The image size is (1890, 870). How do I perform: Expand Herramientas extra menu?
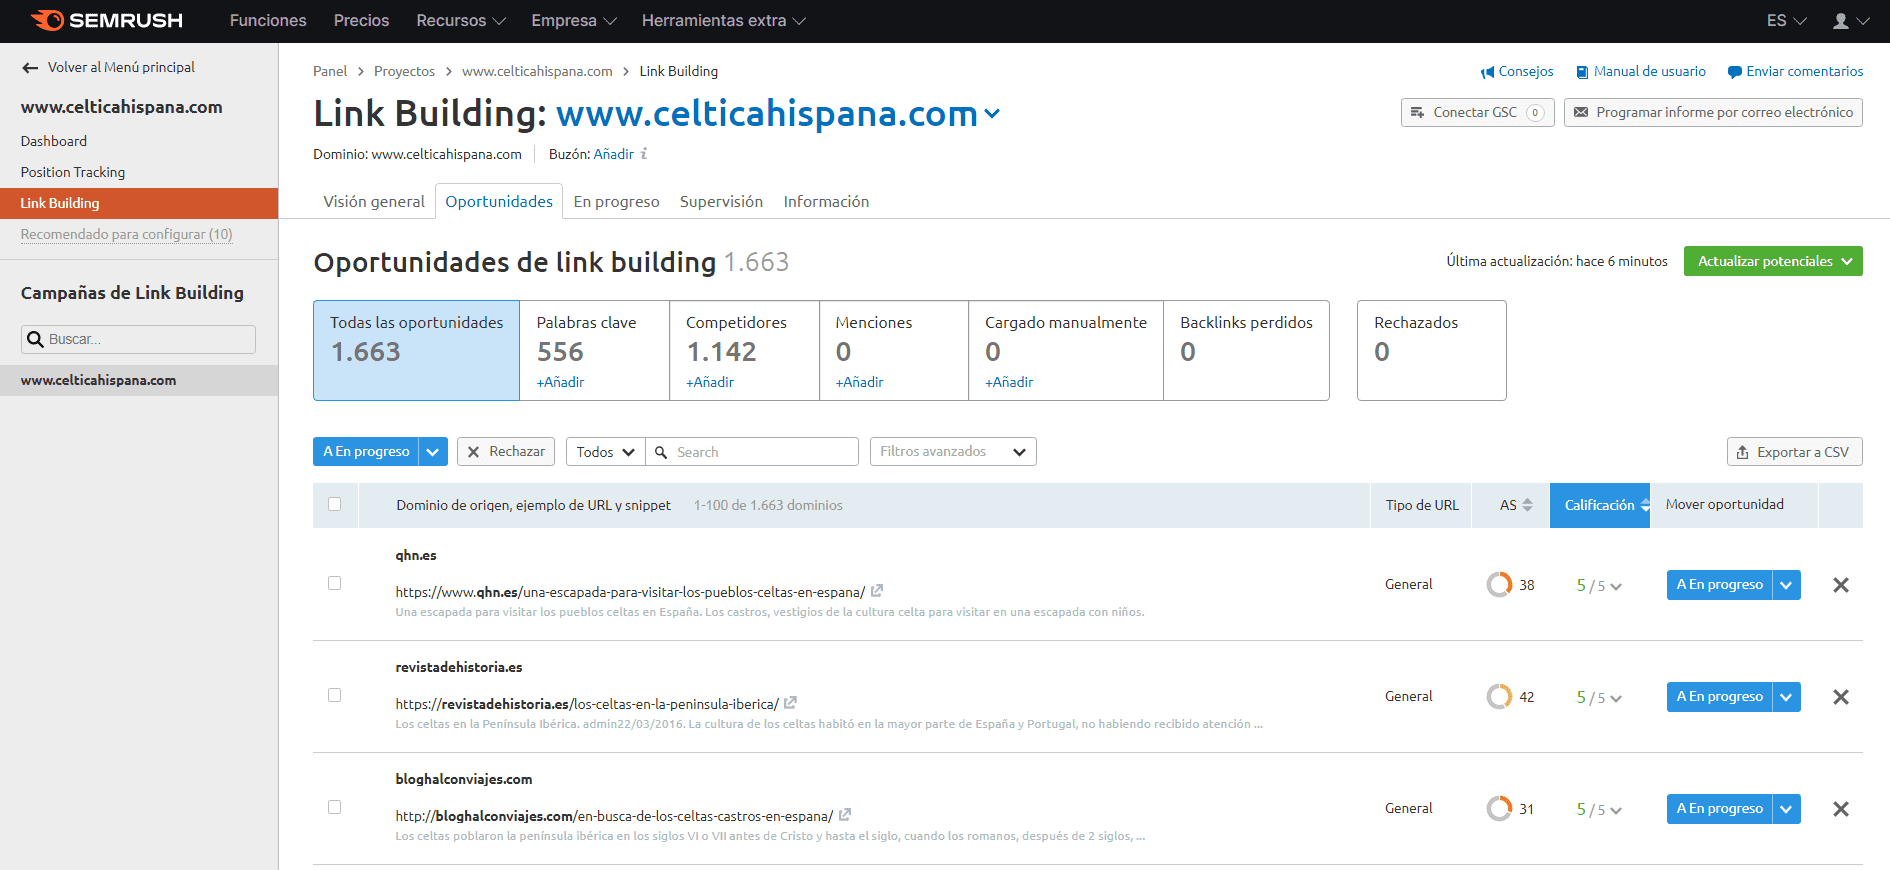click(724, 21)
